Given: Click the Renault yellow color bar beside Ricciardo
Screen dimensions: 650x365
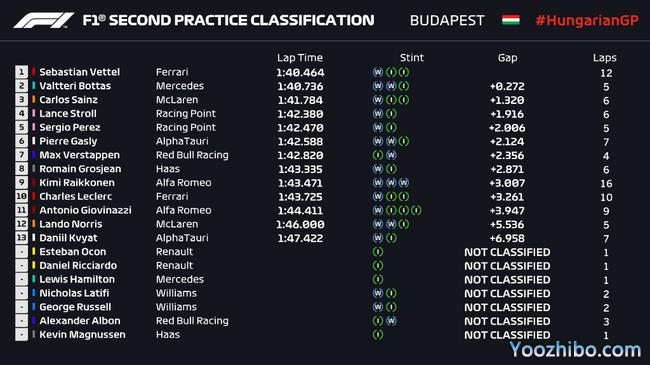Looking at the screenshot, I should click(34, 265).
